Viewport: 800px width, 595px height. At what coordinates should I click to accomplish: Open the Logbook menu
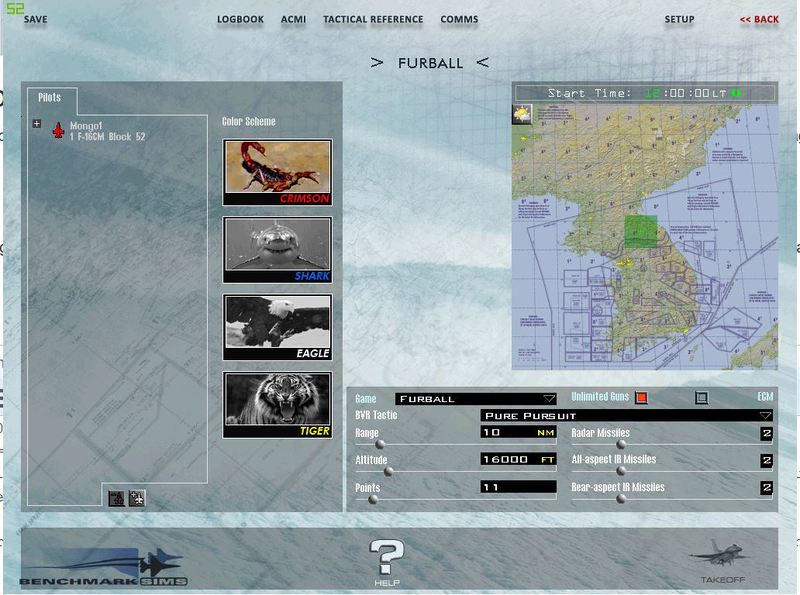[x=240, y=19]
